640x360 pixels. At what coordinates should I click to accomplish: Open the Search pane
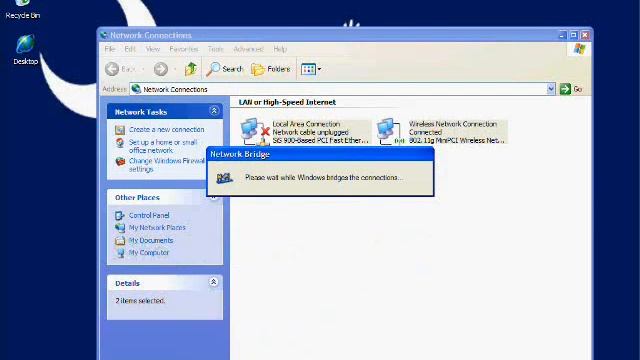[224, 69]
